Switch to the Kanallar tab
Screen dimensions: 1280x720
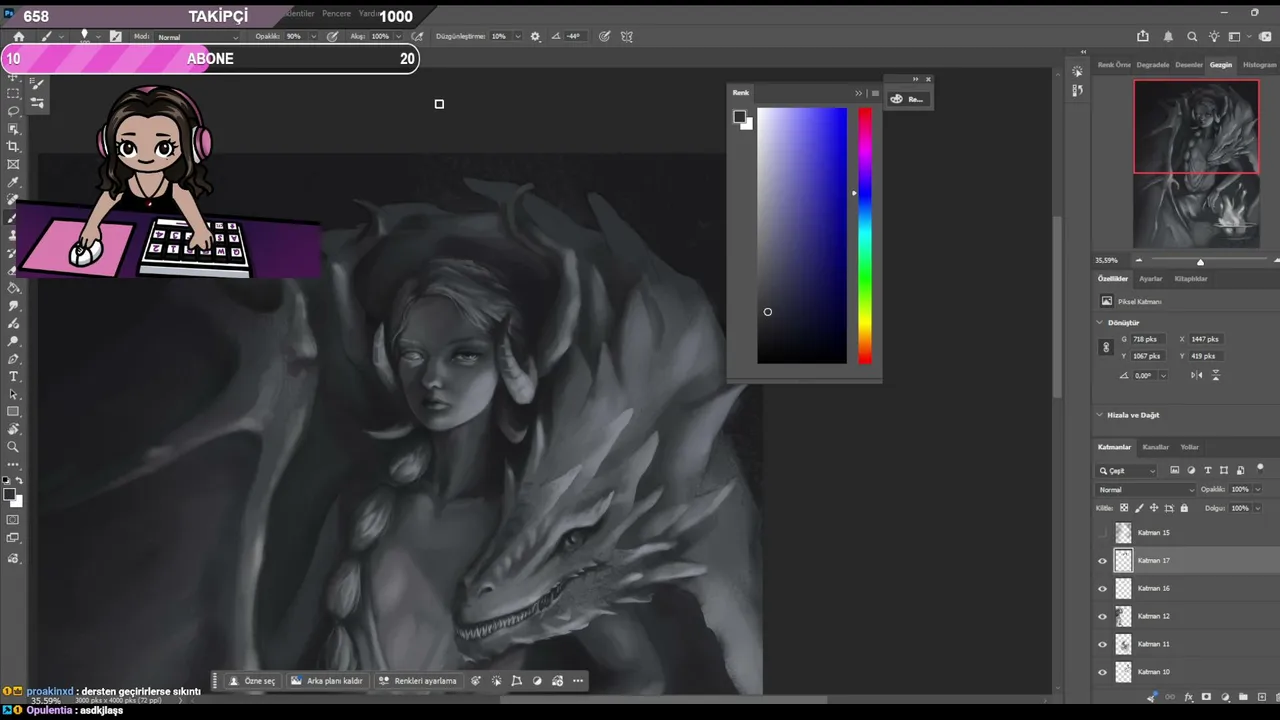point(1155,447)
